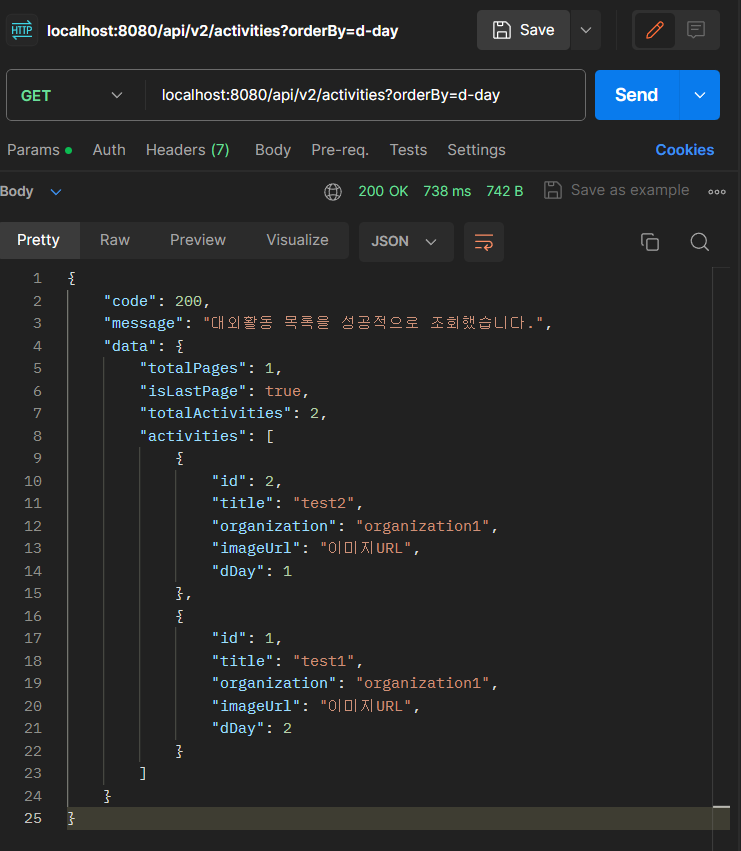This screenshot has width=741, height=851.
Task: Click the "code": 200 line
Action: [157, 301]
